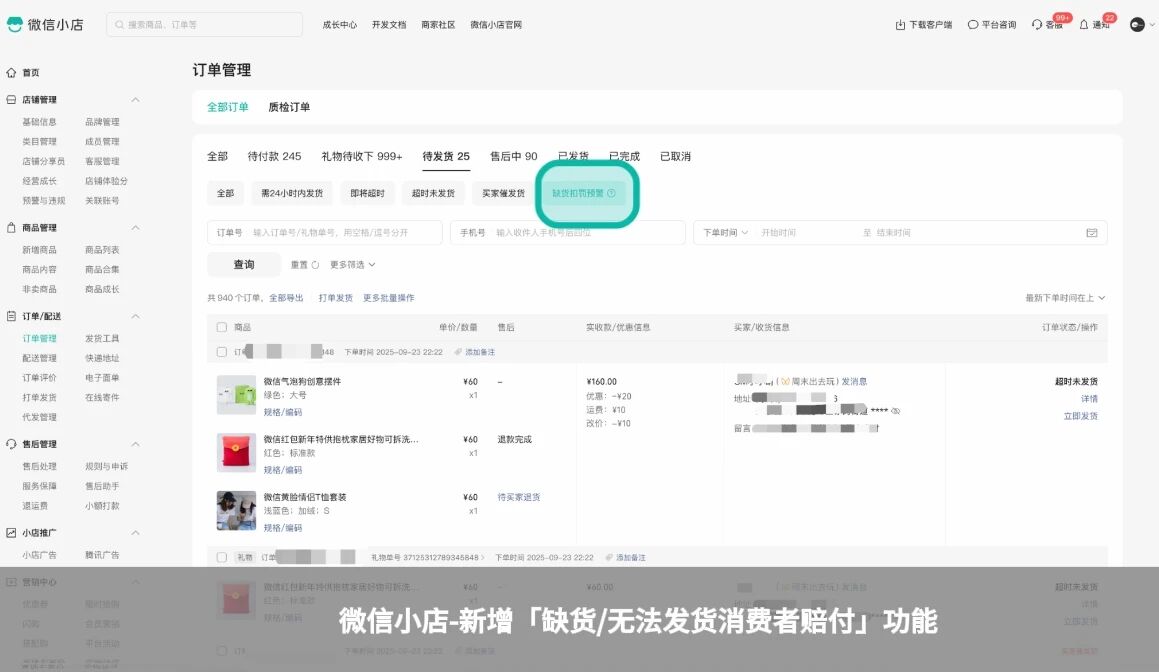The height and width of the screenshot is (672, 1159).
Task: Click the 小店推广 chart icon
Action: click(11, 532)
